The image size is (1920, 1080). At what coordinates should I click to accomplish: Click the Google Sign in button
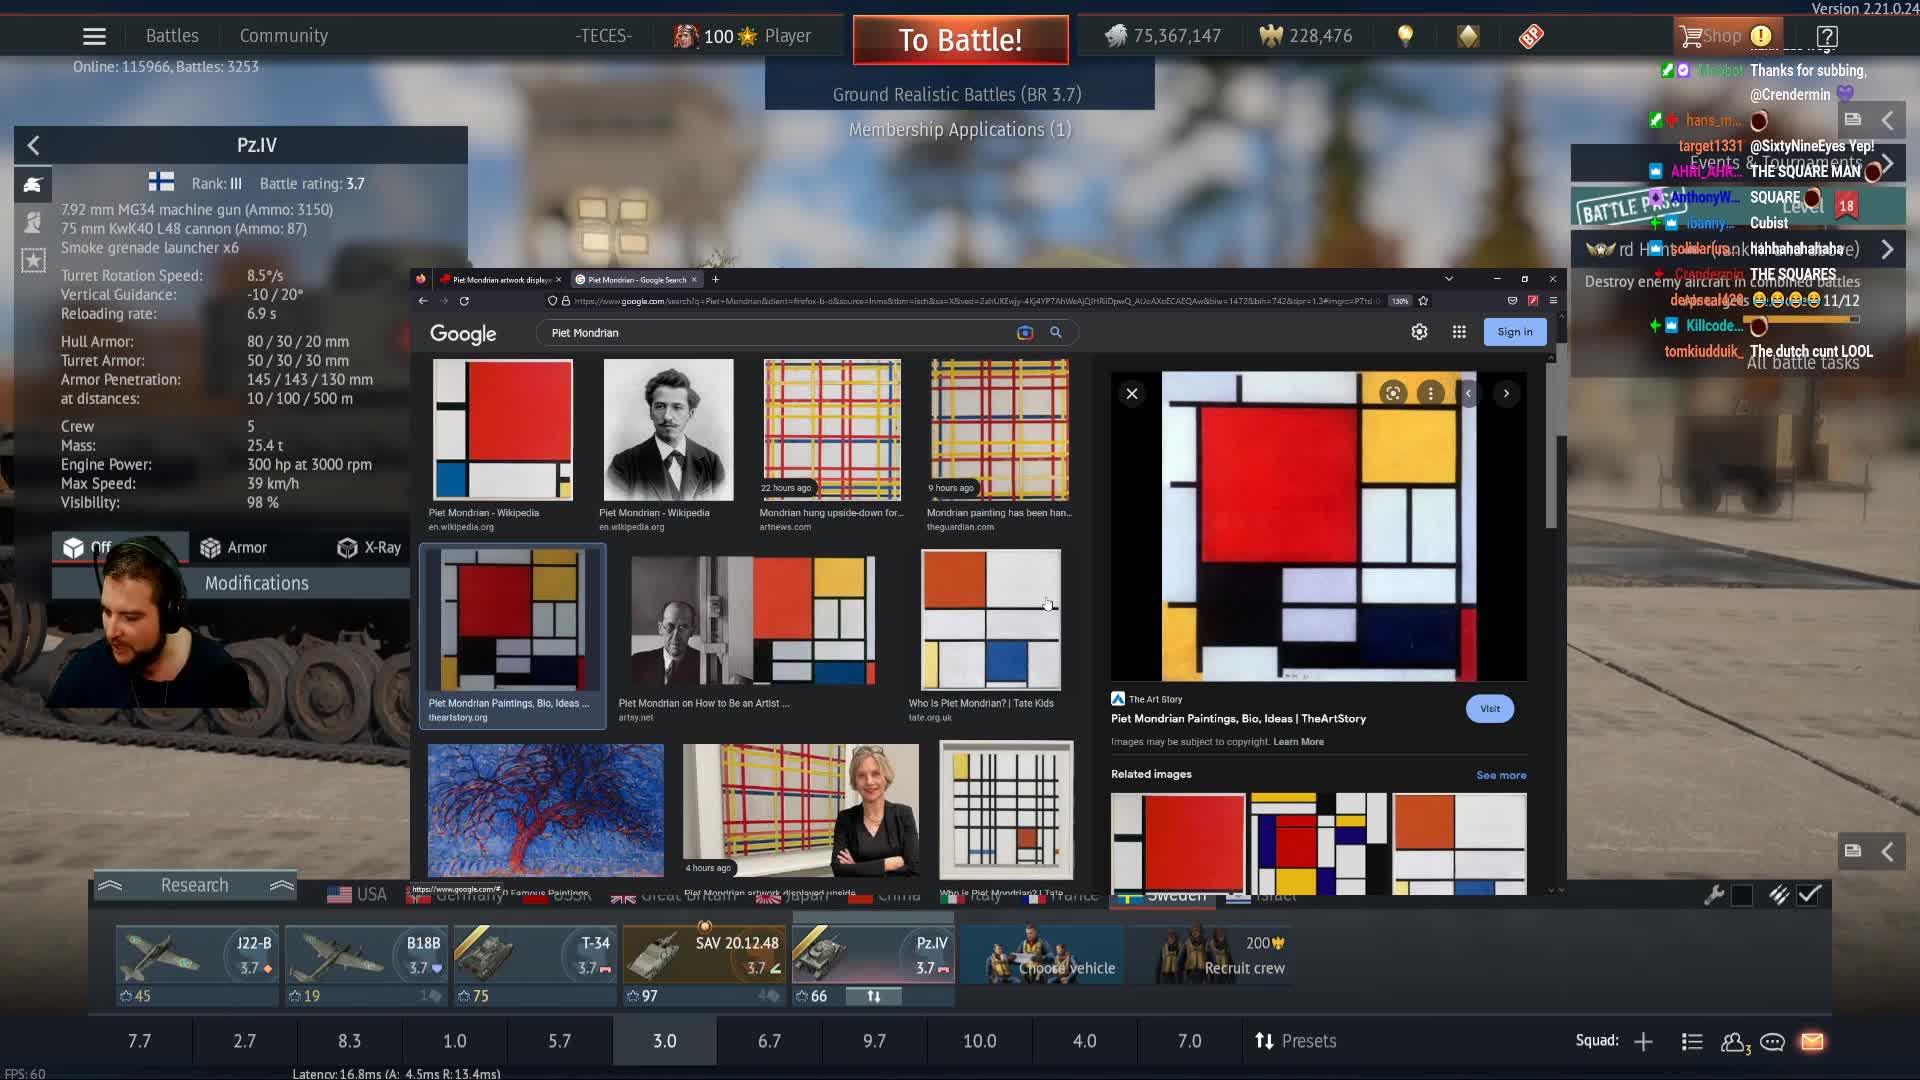1515,332
